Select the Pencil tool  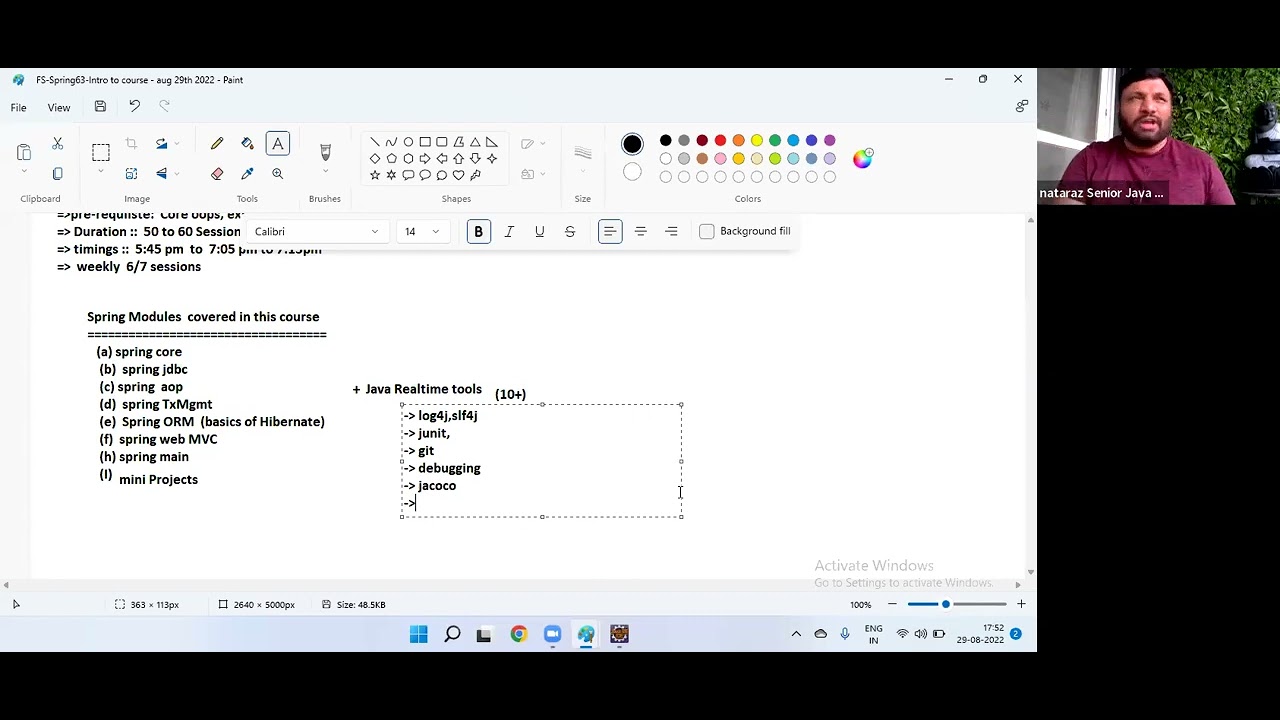pyautogui.click(x=217, y=145)
